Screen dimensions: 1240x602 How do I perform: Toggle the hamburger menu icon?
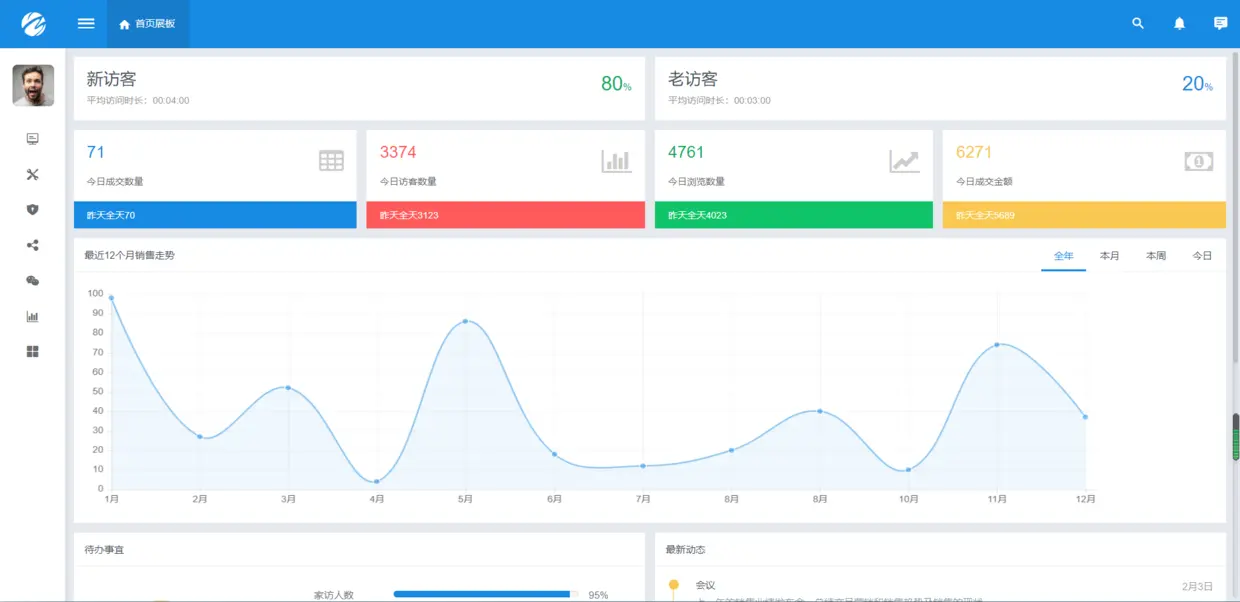pos(86,23)
